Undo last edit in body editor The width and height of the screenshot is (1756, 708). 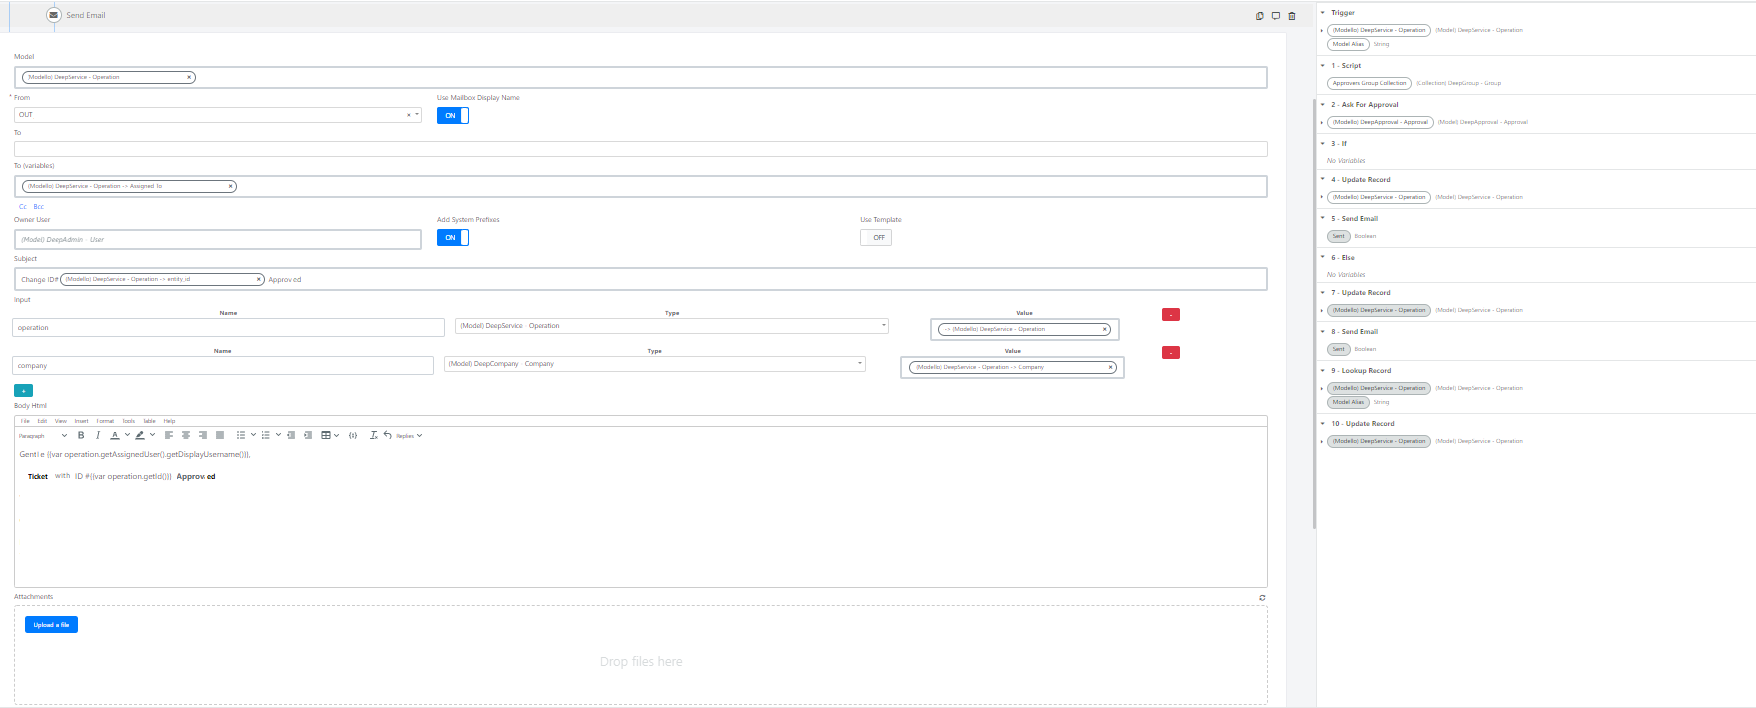point(387,435)
